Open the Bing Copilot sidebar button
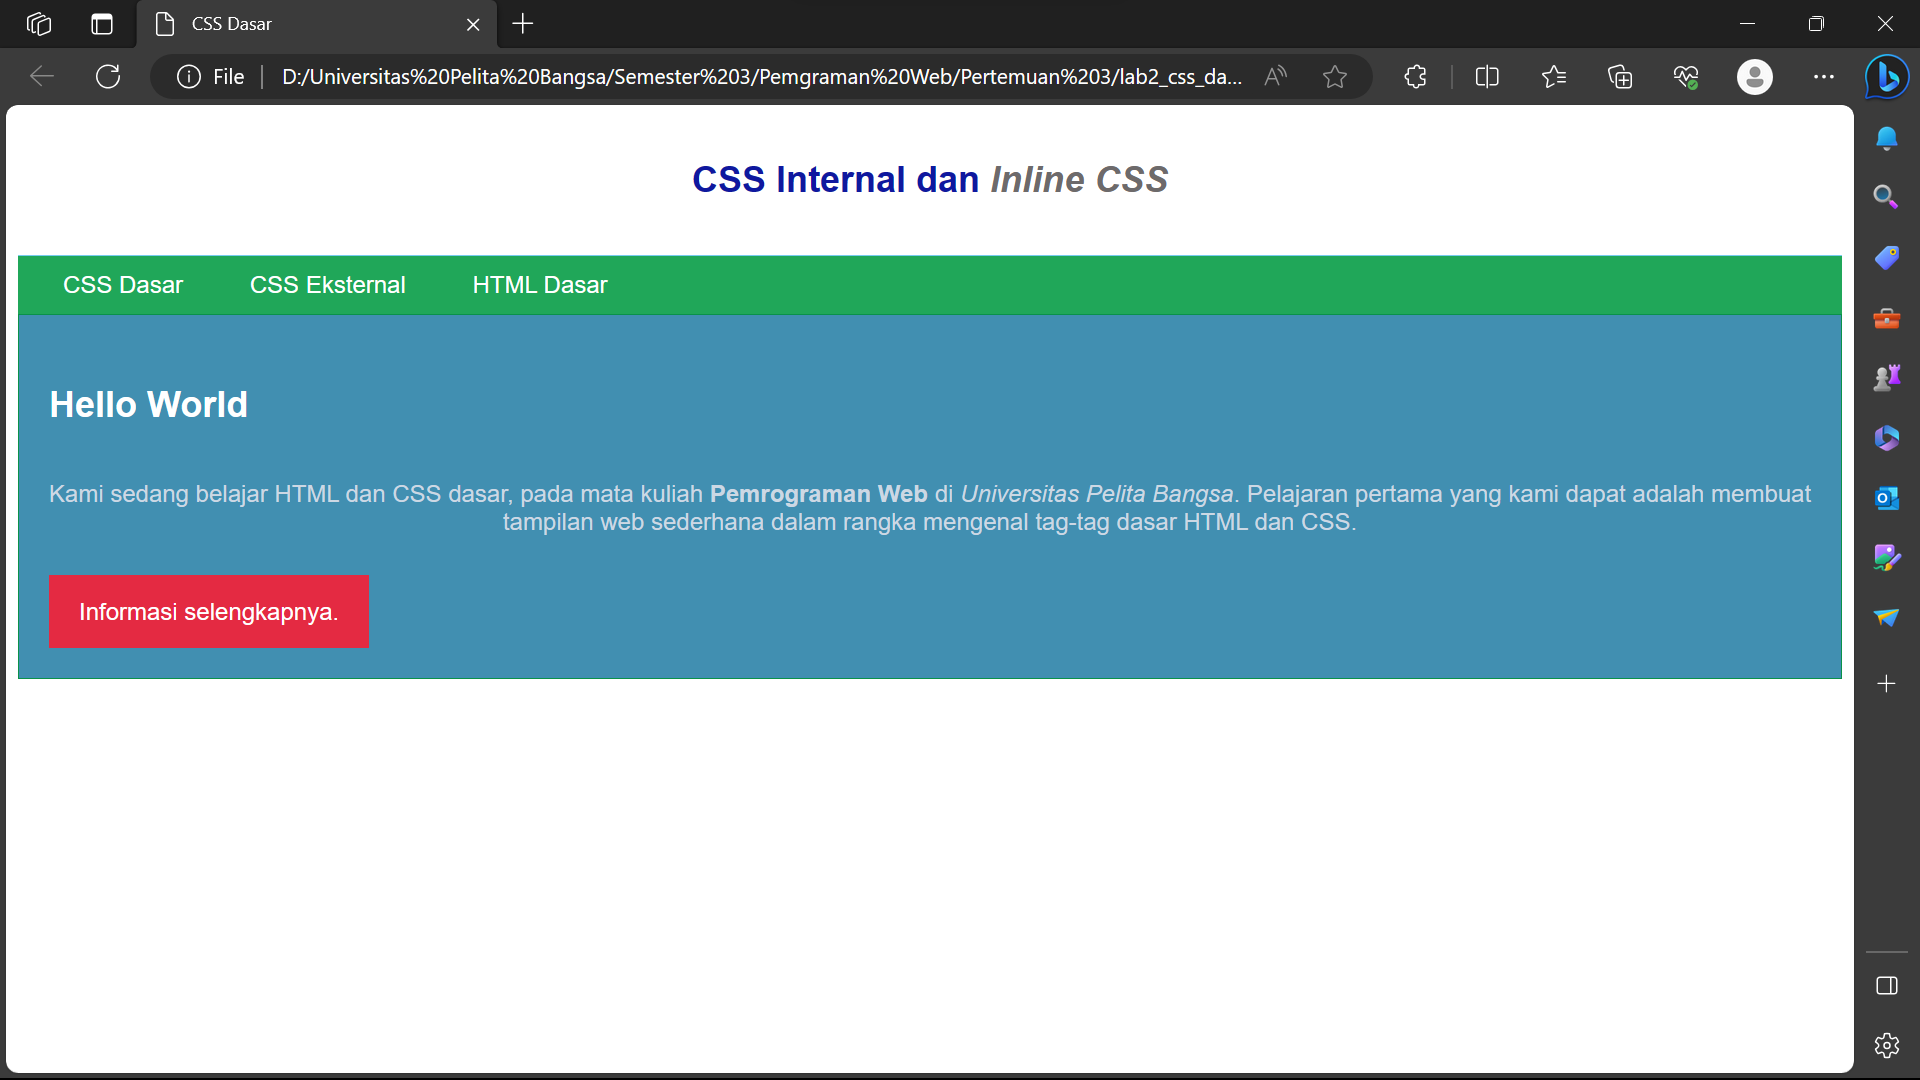1920x1080 pixels. pos(1887,77)
